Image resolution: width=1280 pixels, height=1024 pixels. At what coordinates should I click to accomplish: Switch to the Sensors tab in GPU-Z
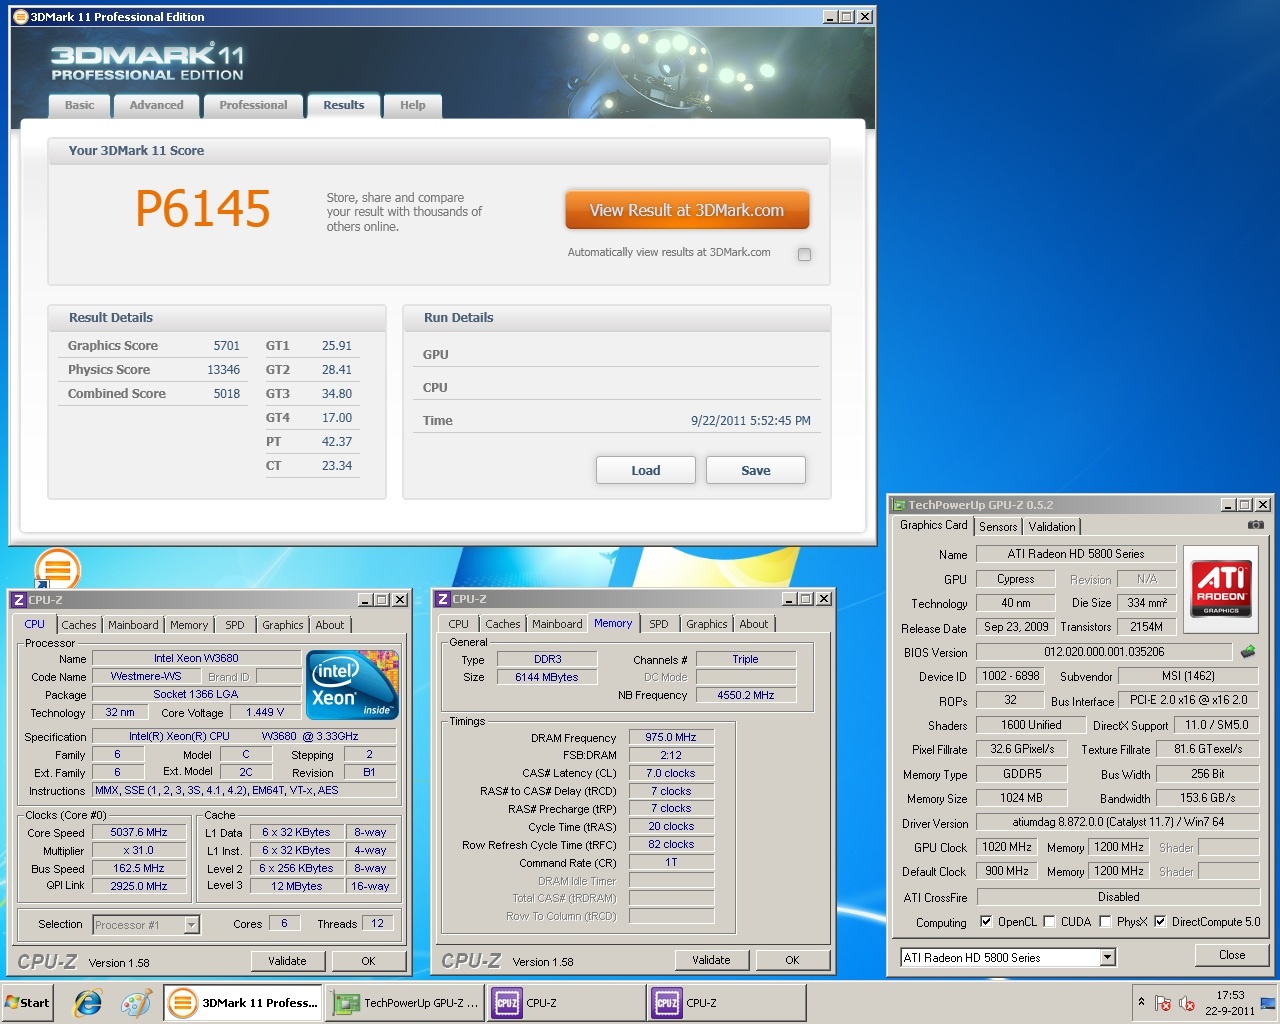click(998, 527)
